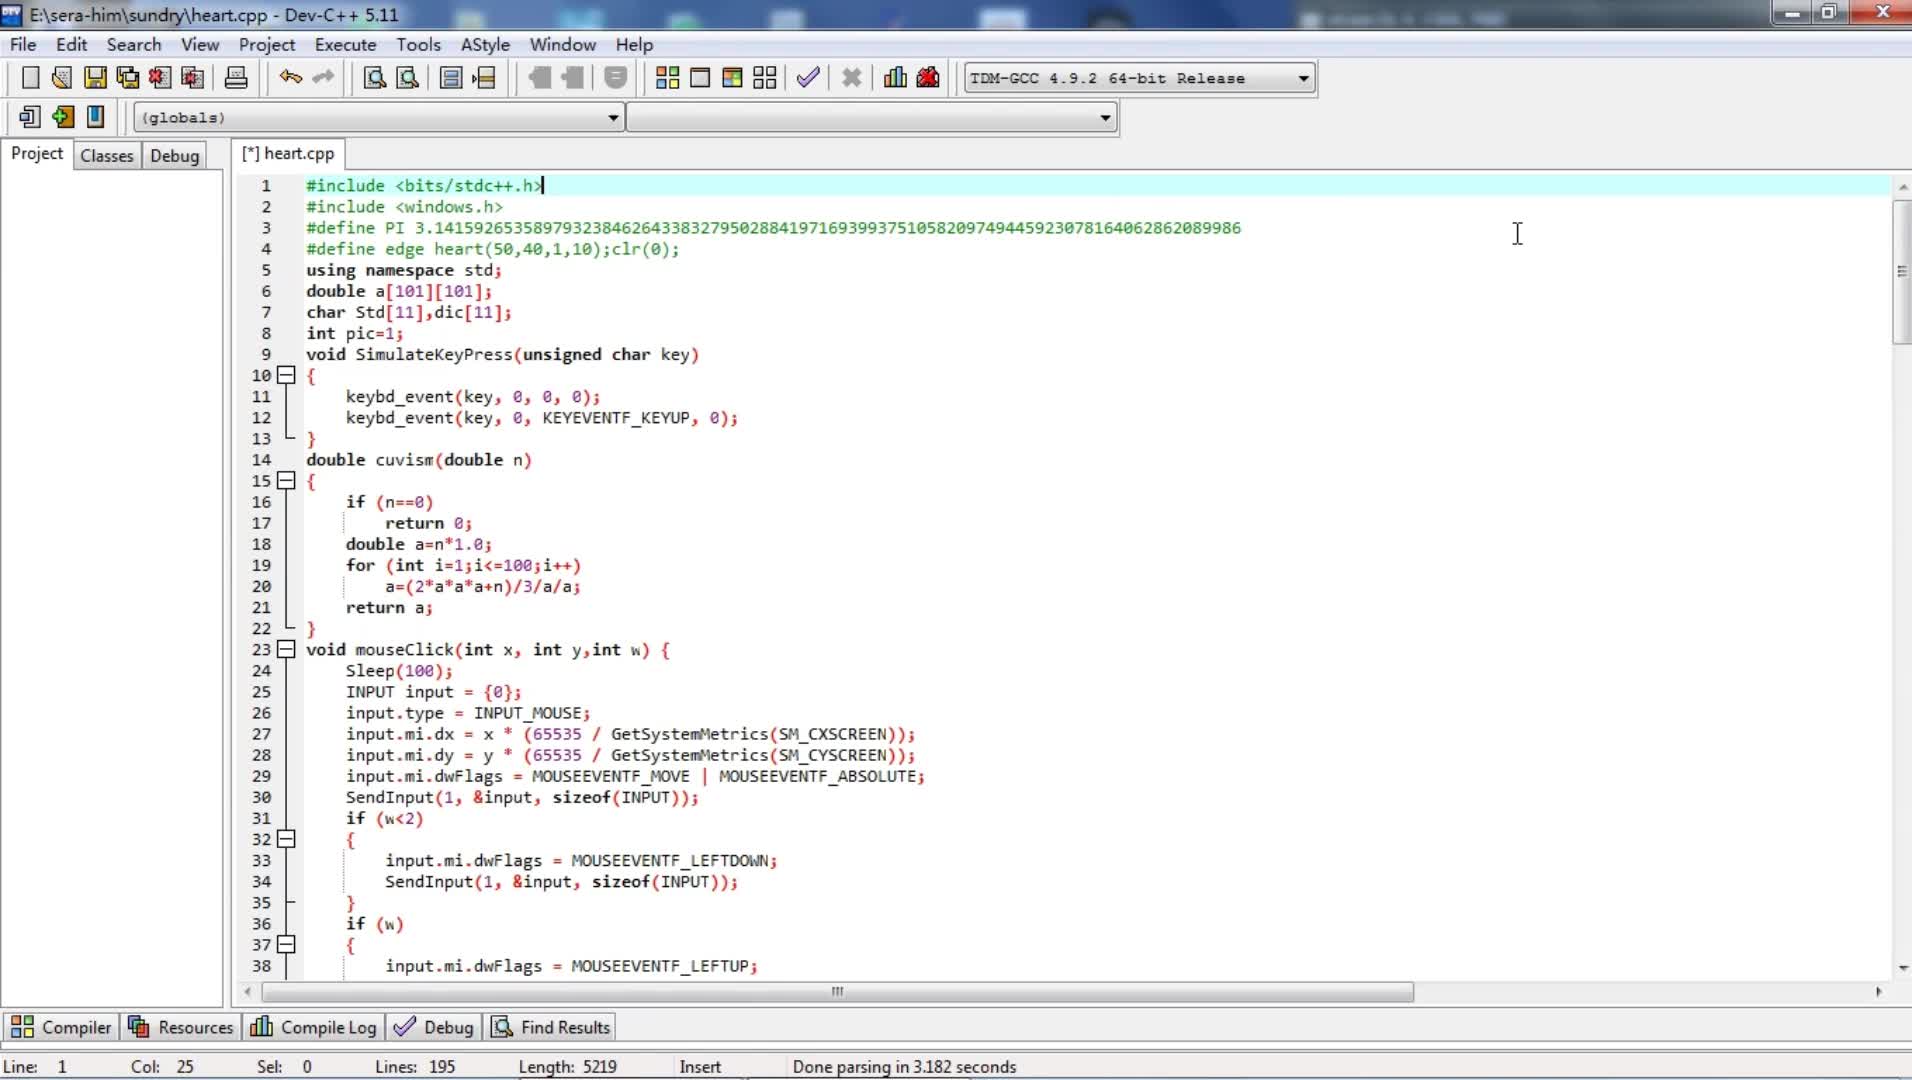
Task: Click the 'using namespace std;' line
Action: point(404,270)
